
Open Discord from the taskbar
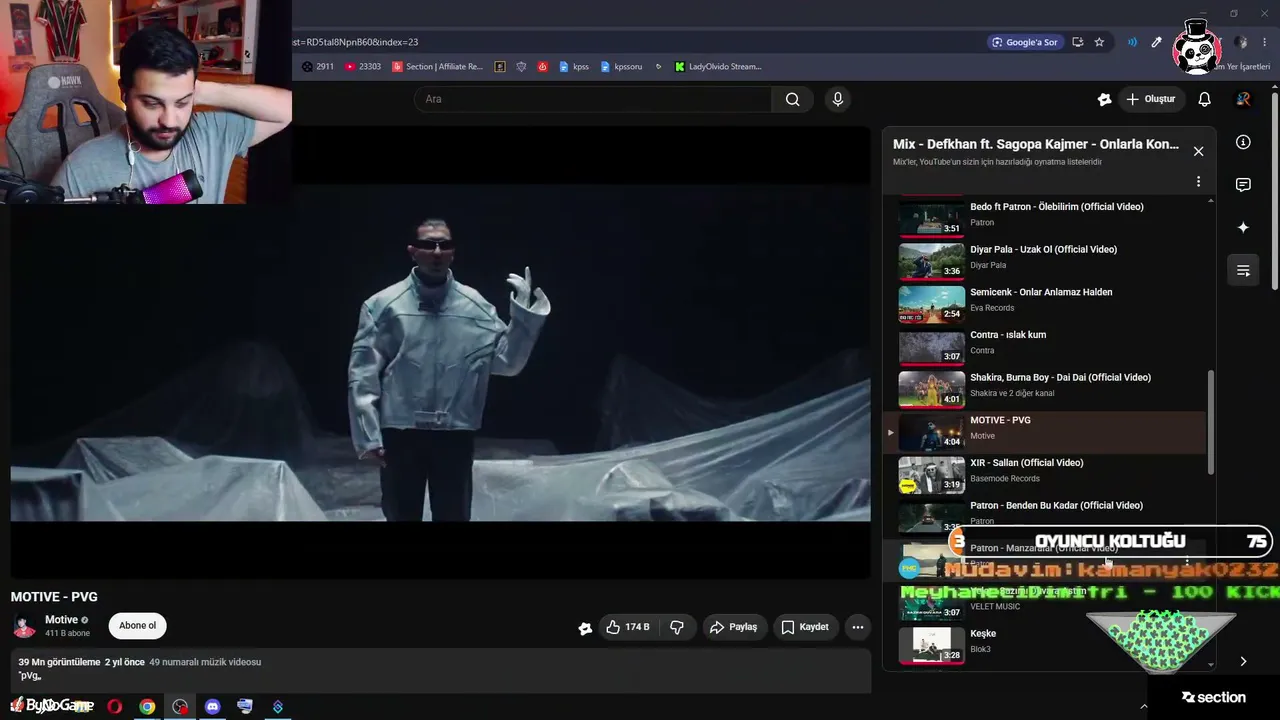tap(212, 706)
